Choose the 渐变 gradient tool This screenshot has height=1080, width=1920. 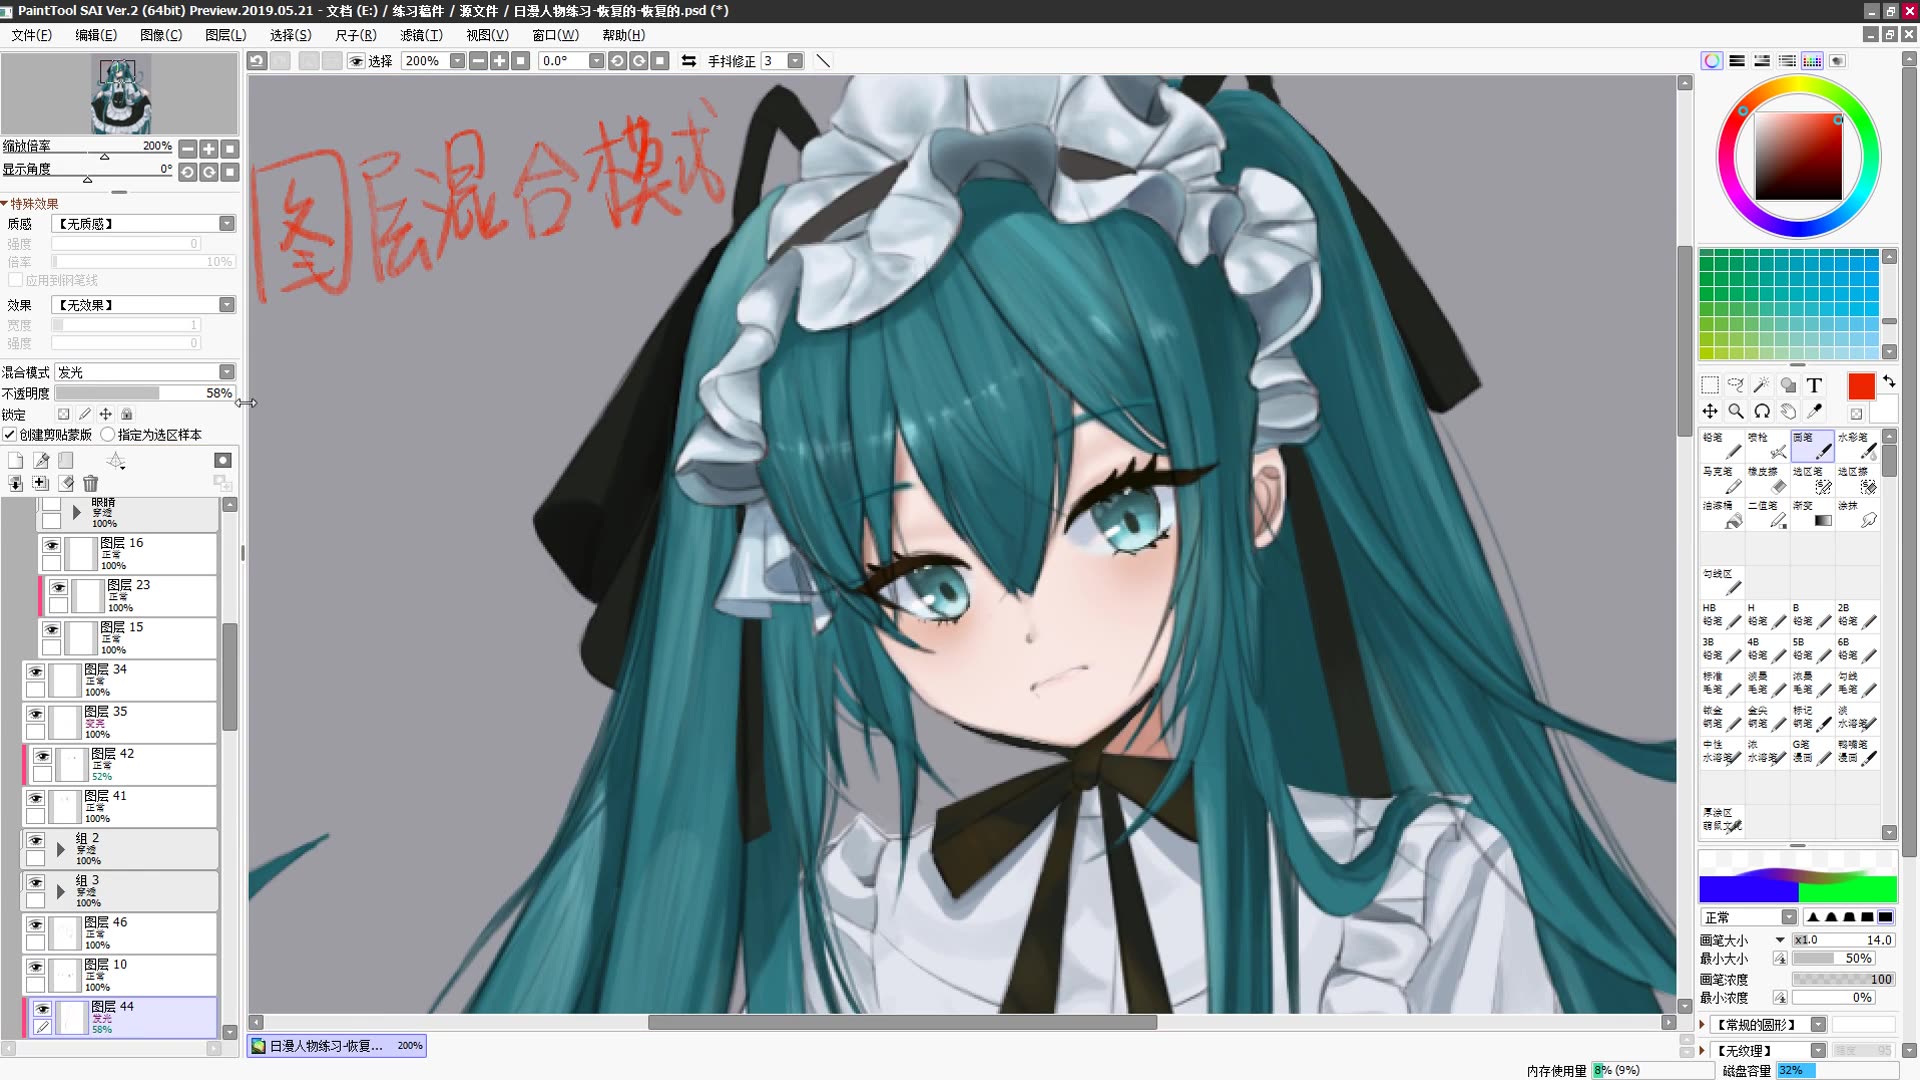pyautogui.click(x=1812, y=513)
